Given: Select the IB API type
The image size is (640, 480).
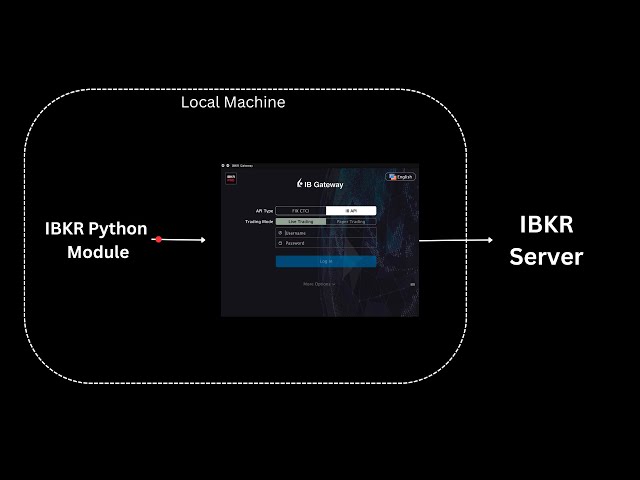Looking at the screenshot, I should pyautogui.click(x=351, y=211).
